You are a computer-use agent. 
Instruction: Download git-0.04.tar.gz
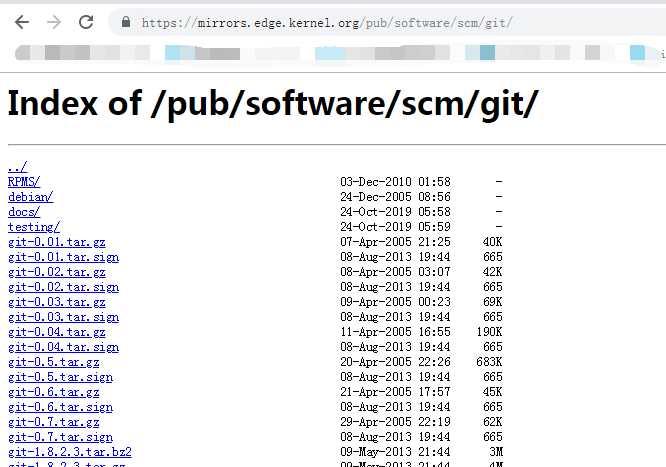(x=56, y=332)
